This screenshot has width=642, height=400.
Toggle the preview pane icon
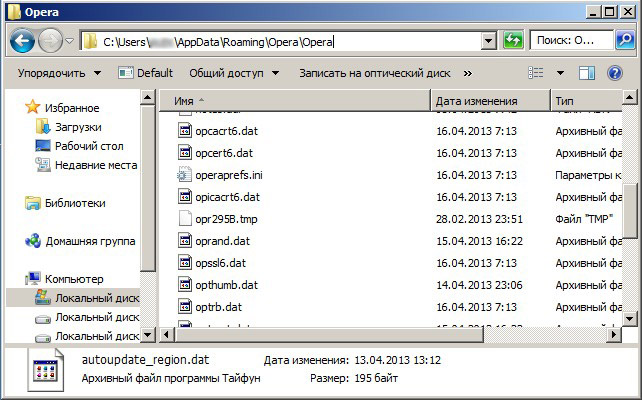(x=586, y=73)
